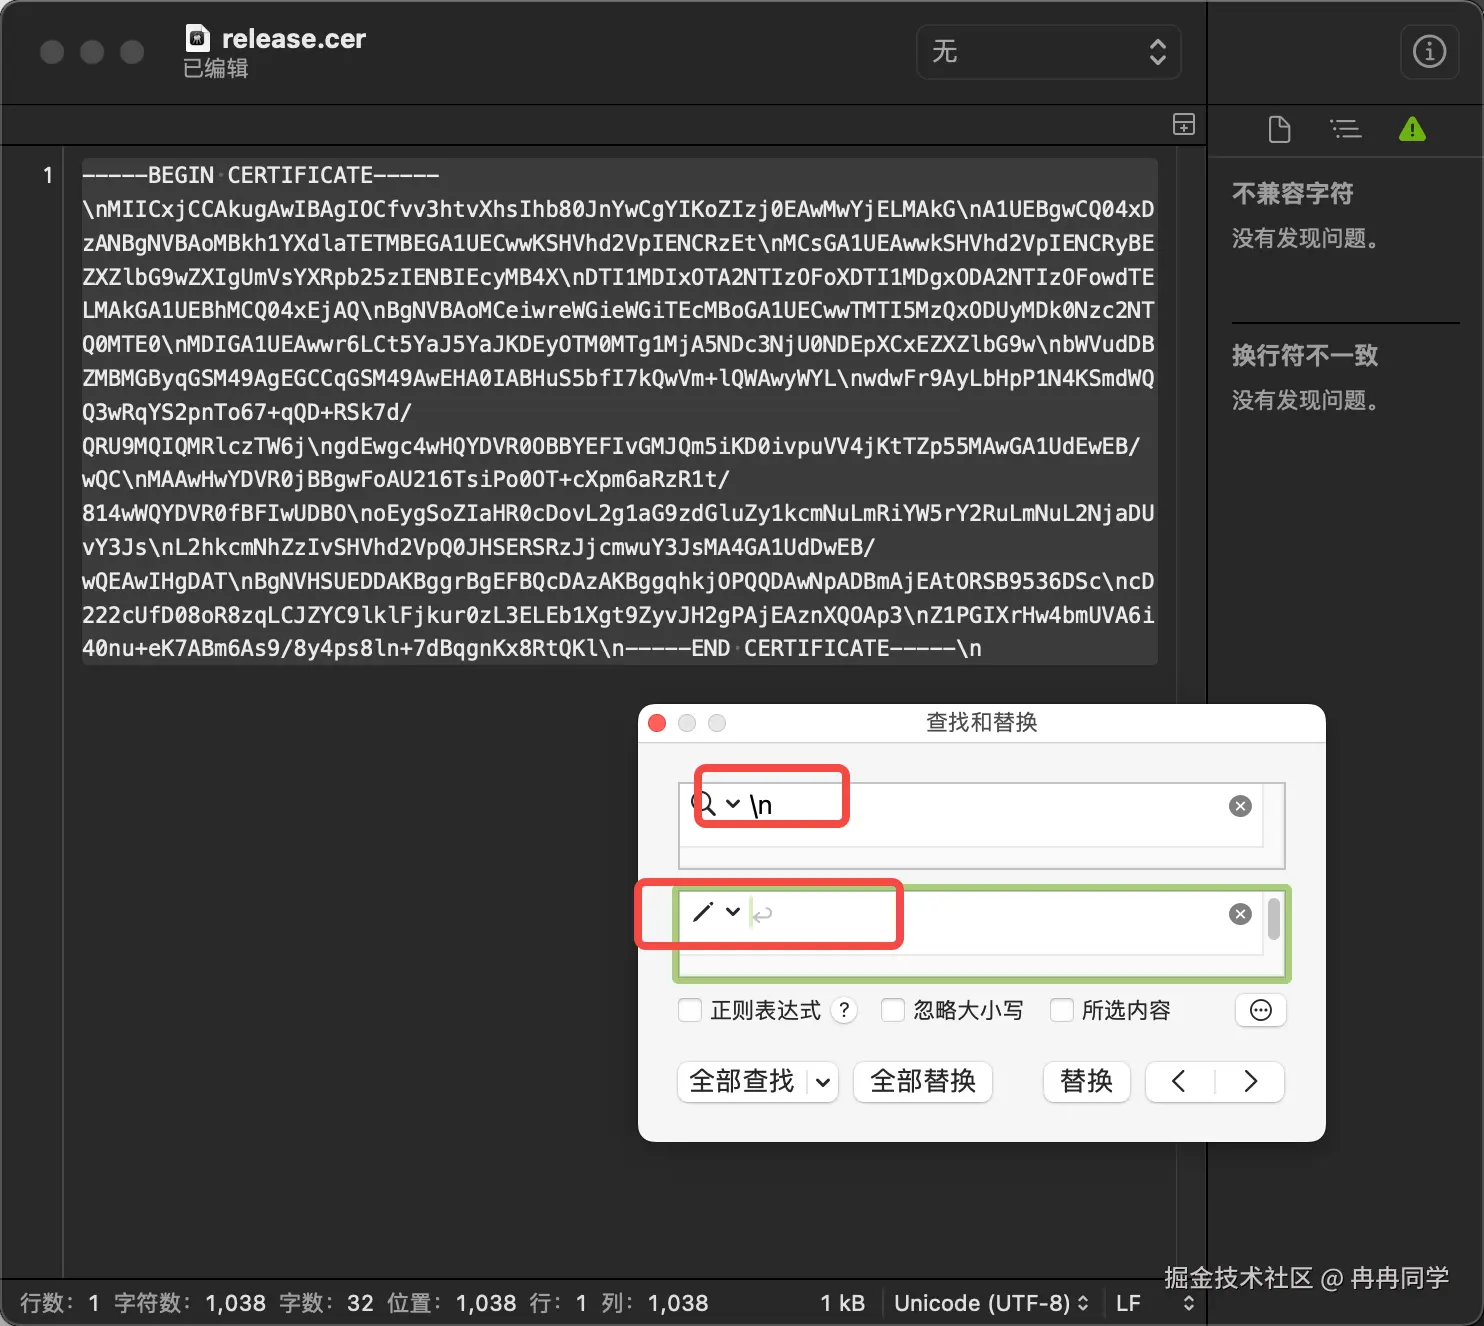Click line number 1 in gutter

click(47, 175)
